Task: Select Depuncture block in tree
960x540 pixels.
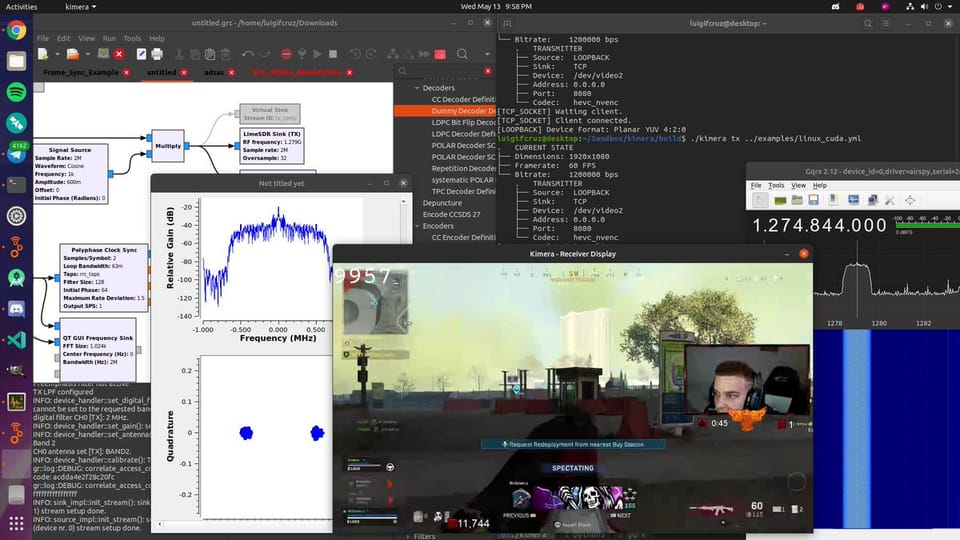Action: pos(442,203)
